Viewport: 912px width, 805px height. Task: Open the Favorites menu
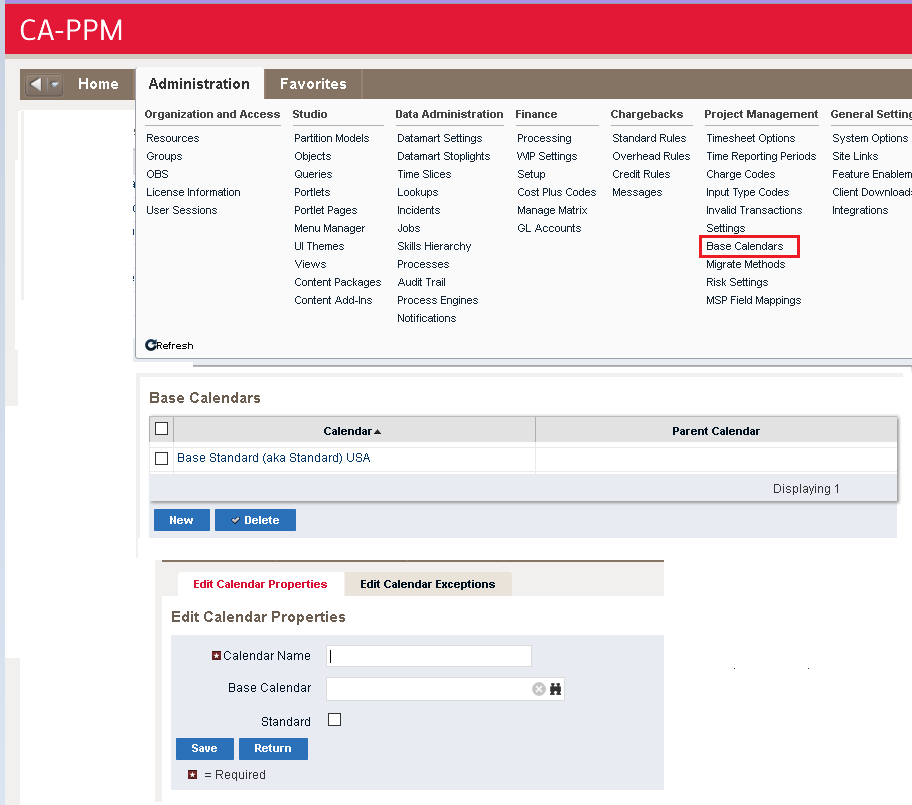coord(313,84)
